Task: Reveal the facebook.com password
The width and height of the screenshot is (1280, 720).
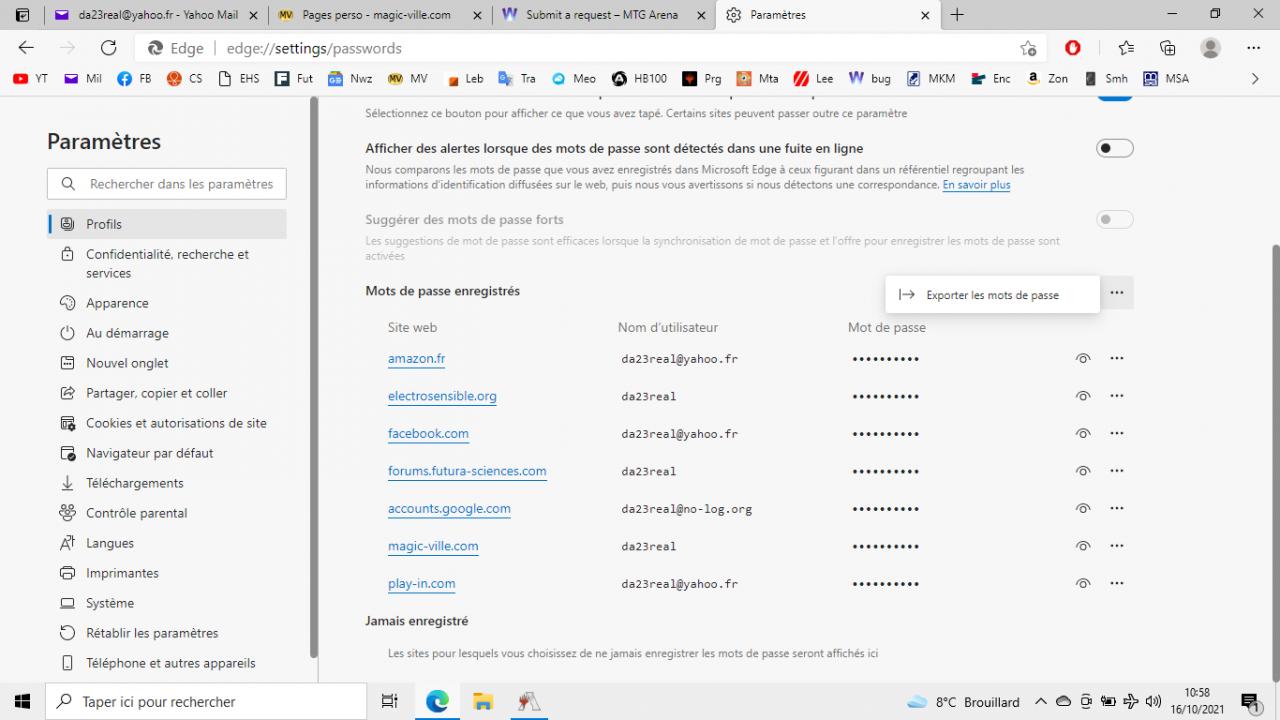Action: (x=1082, y=433)
